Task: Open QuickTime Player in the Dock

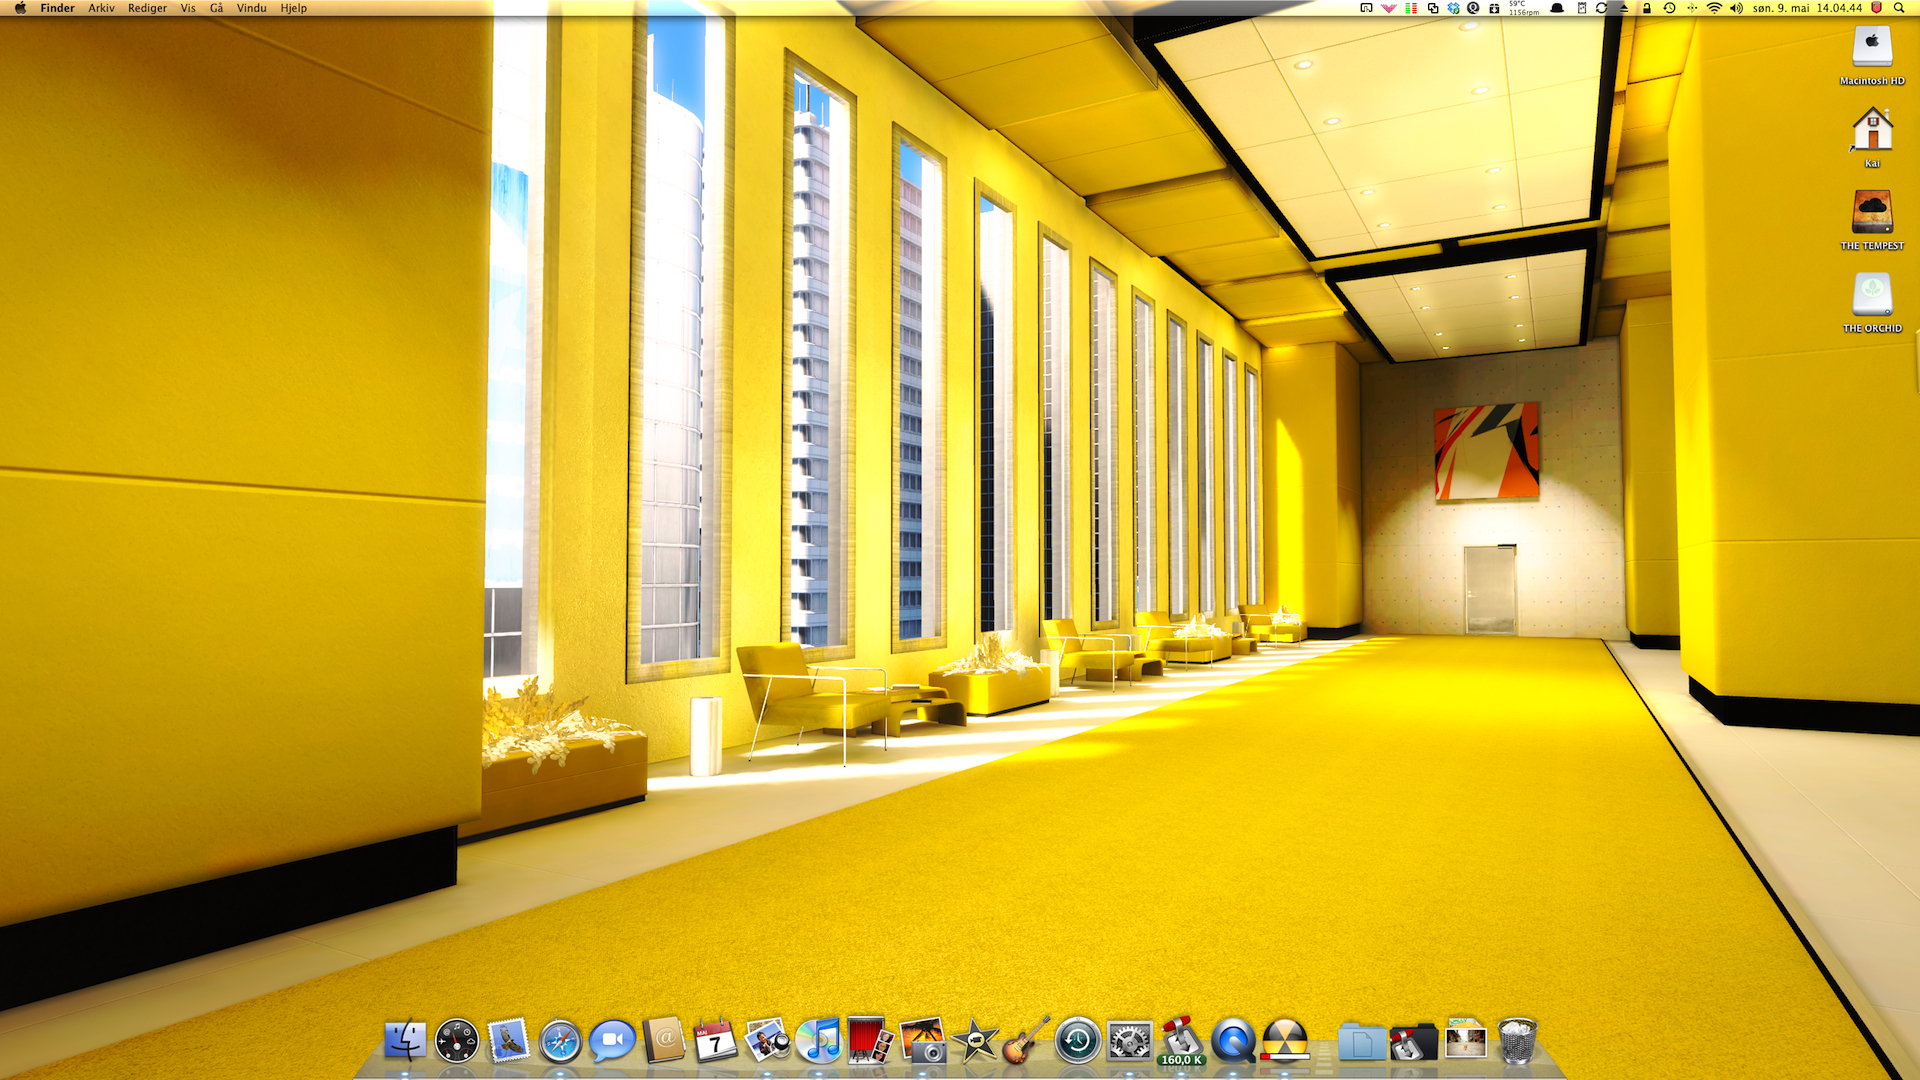Action: click(x=1233, y=1042)
